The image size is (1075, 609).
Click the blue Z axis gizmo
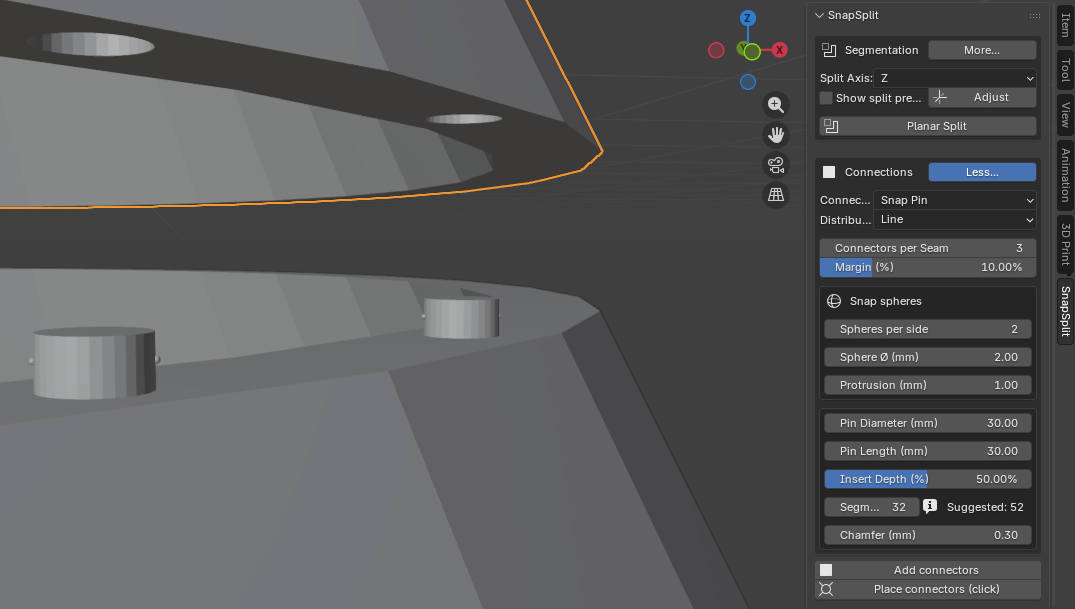[x=747, y=19]
